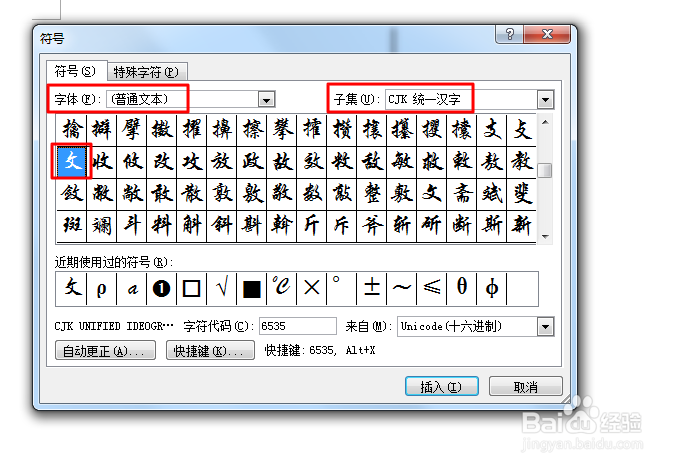
Task: Click the symbol grid scrollbar up arrow
Action: tap(545, 122)
